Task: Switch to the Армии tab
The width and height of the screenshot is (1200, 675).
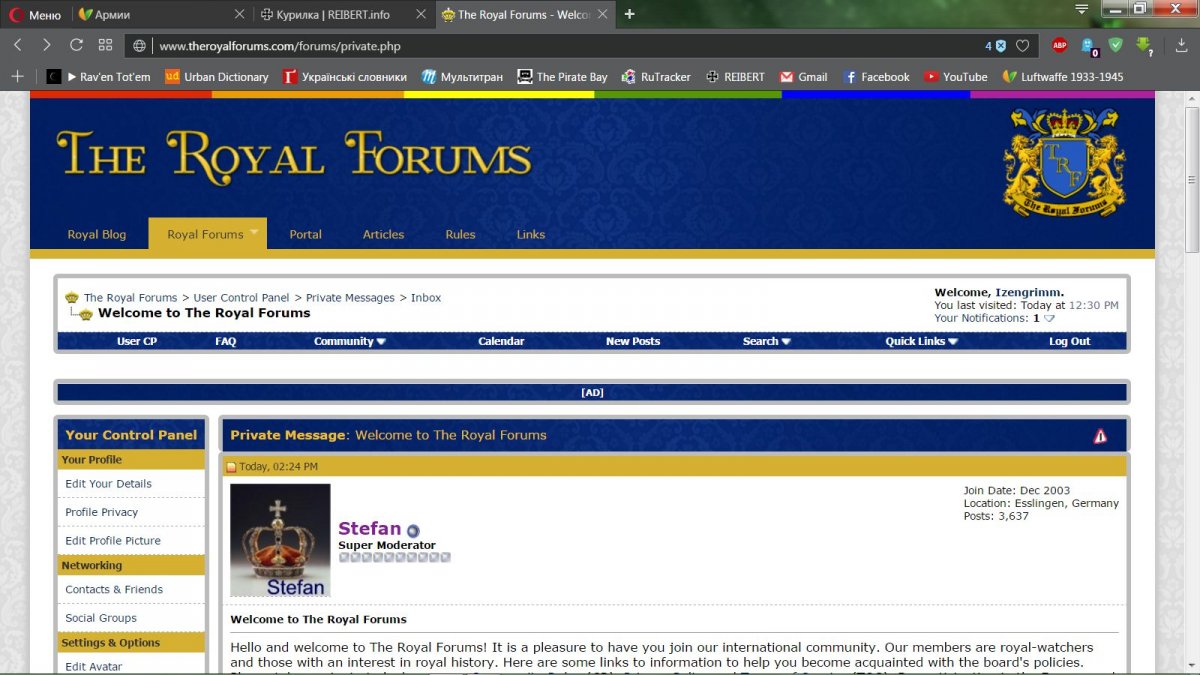Action: tap(161, 15)
